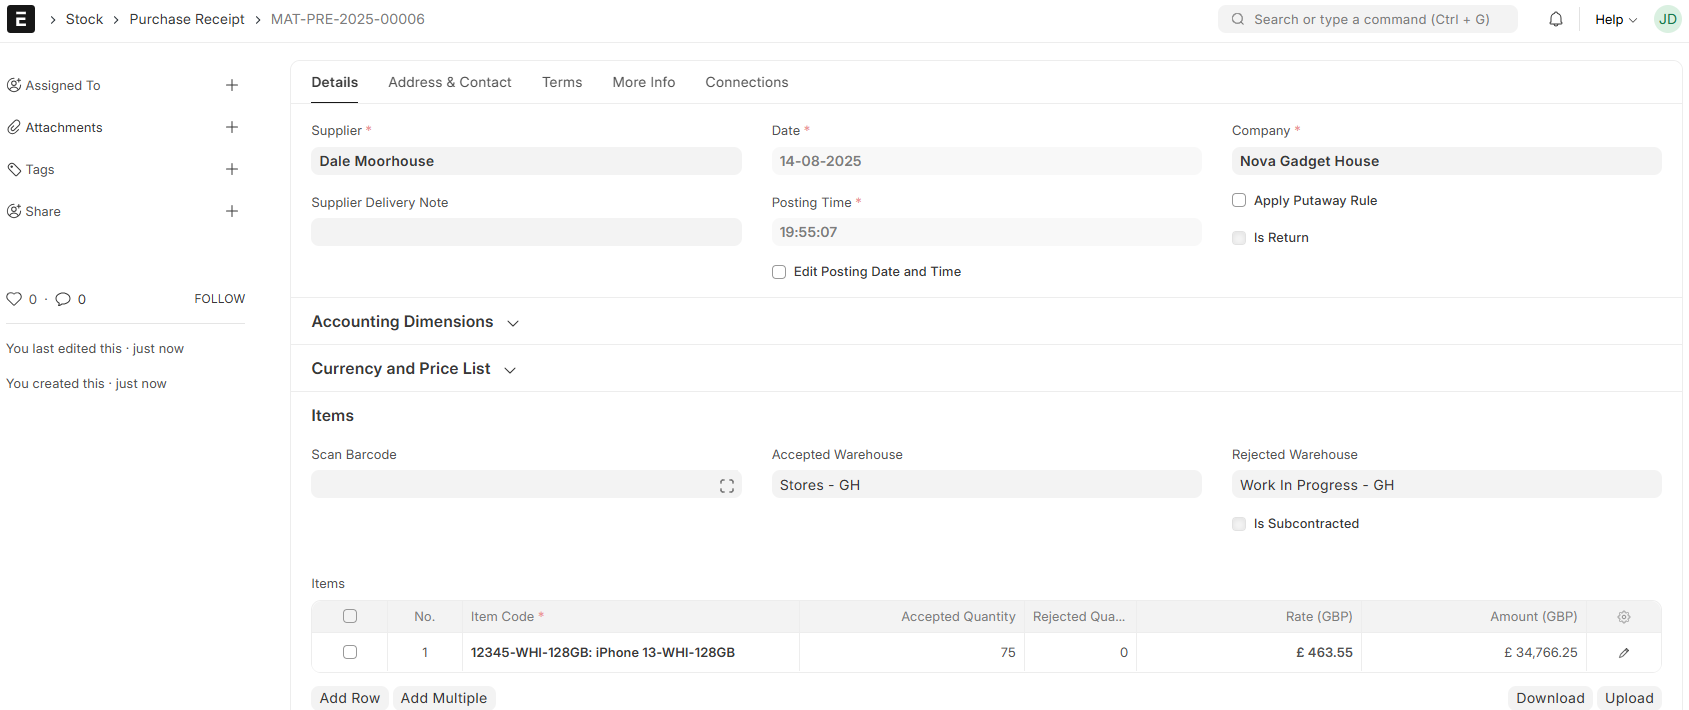Screen dimensions: 1689x710
Task: Select the iPhone 13 item row checkbox
Action: pos(350,652)
